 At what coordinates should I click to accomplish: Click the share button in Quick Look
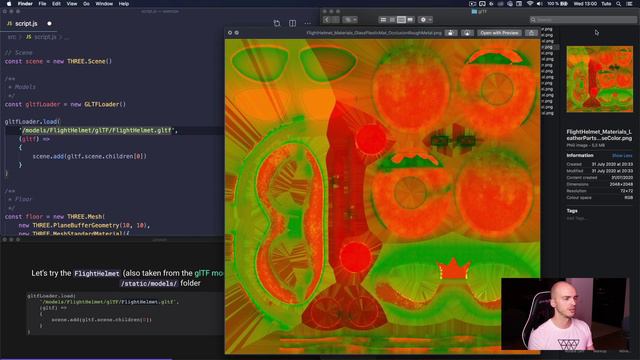[531, 33]
